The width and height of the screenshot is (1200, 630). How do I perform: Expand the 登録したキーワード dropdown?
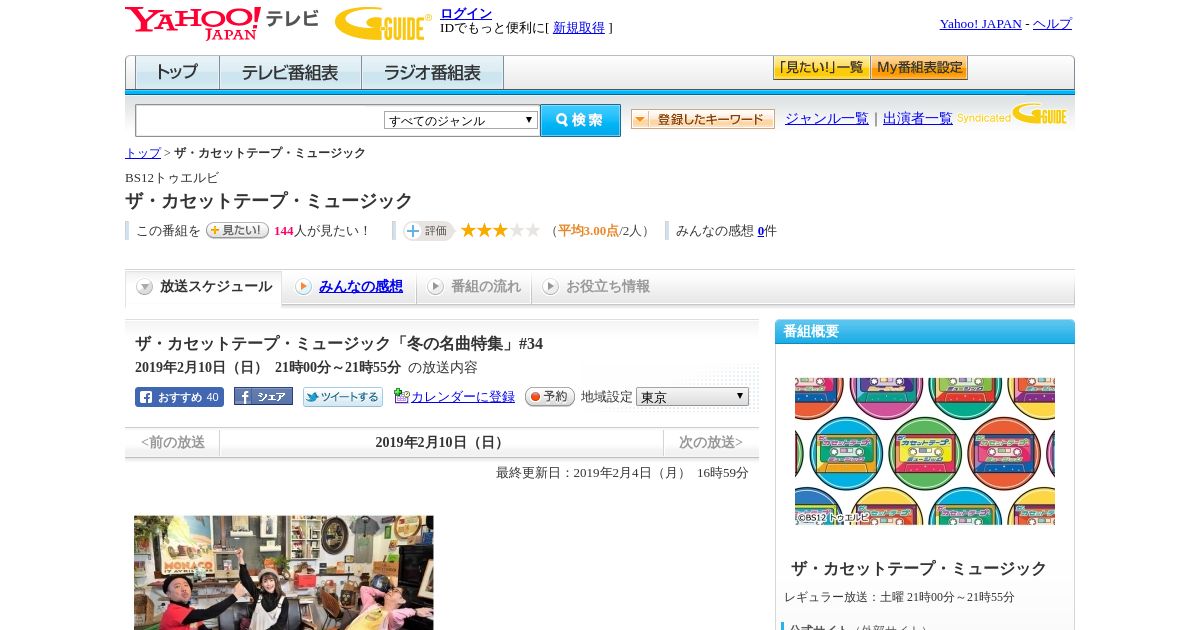point(703,119)
